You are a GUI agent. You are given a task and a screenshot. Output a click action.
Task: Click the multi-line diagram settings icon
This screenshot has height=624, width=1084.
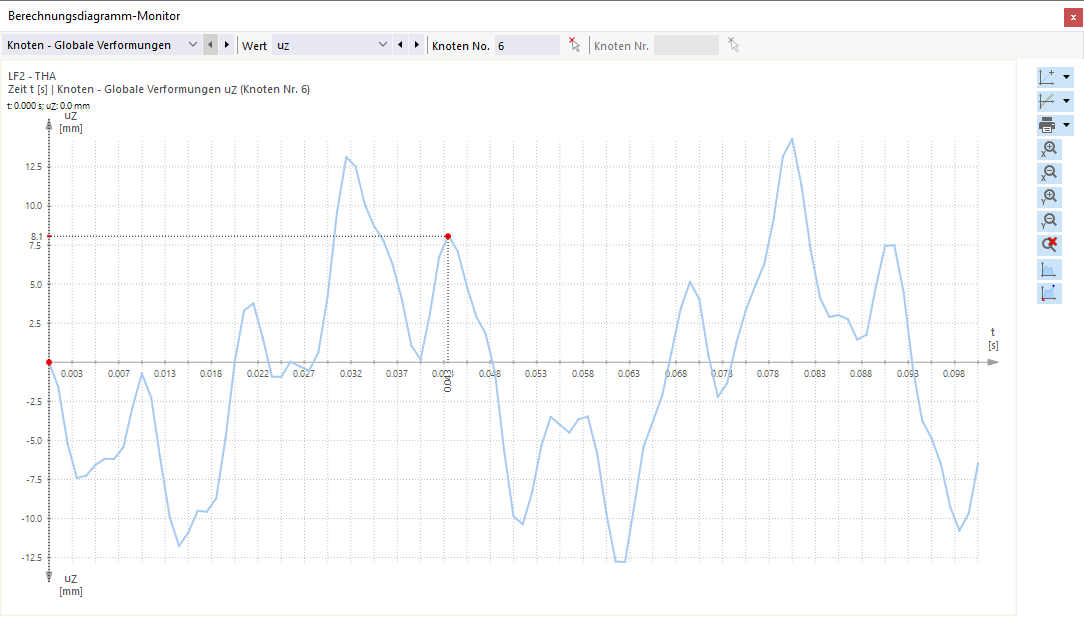[1047, 101]
